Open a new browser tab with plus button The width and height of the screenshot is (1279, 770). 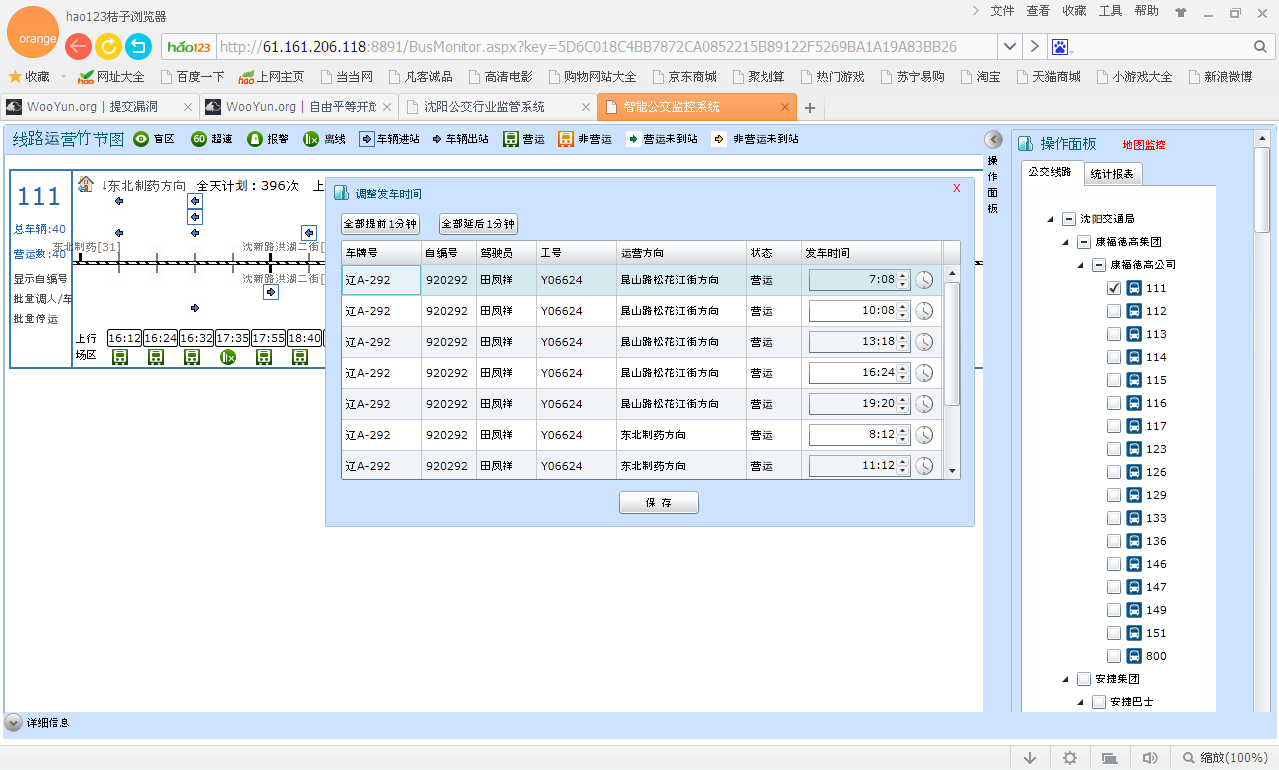pyautogui.click(x=810, y=108)
